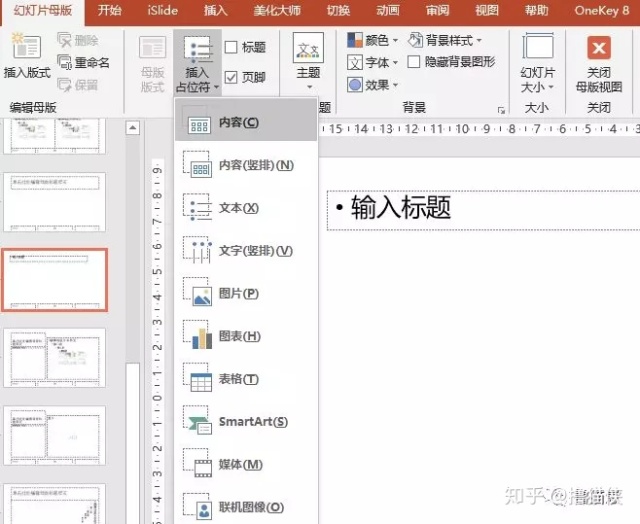Click the Colors (颜色) swatch icon
The height and width of the screenshot is (524, 640).
pos(355,40)
